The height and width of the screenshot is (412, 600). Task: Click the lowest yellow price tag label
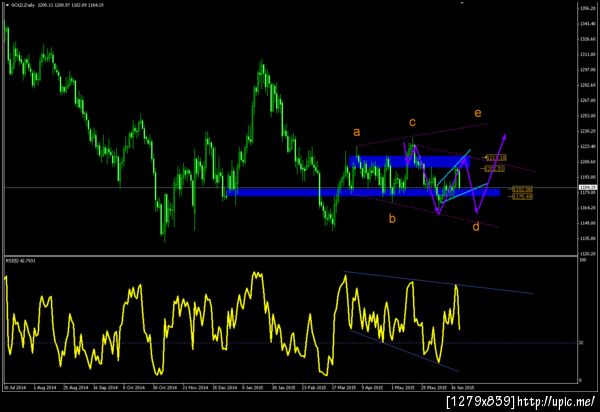(x=523, y=197)
